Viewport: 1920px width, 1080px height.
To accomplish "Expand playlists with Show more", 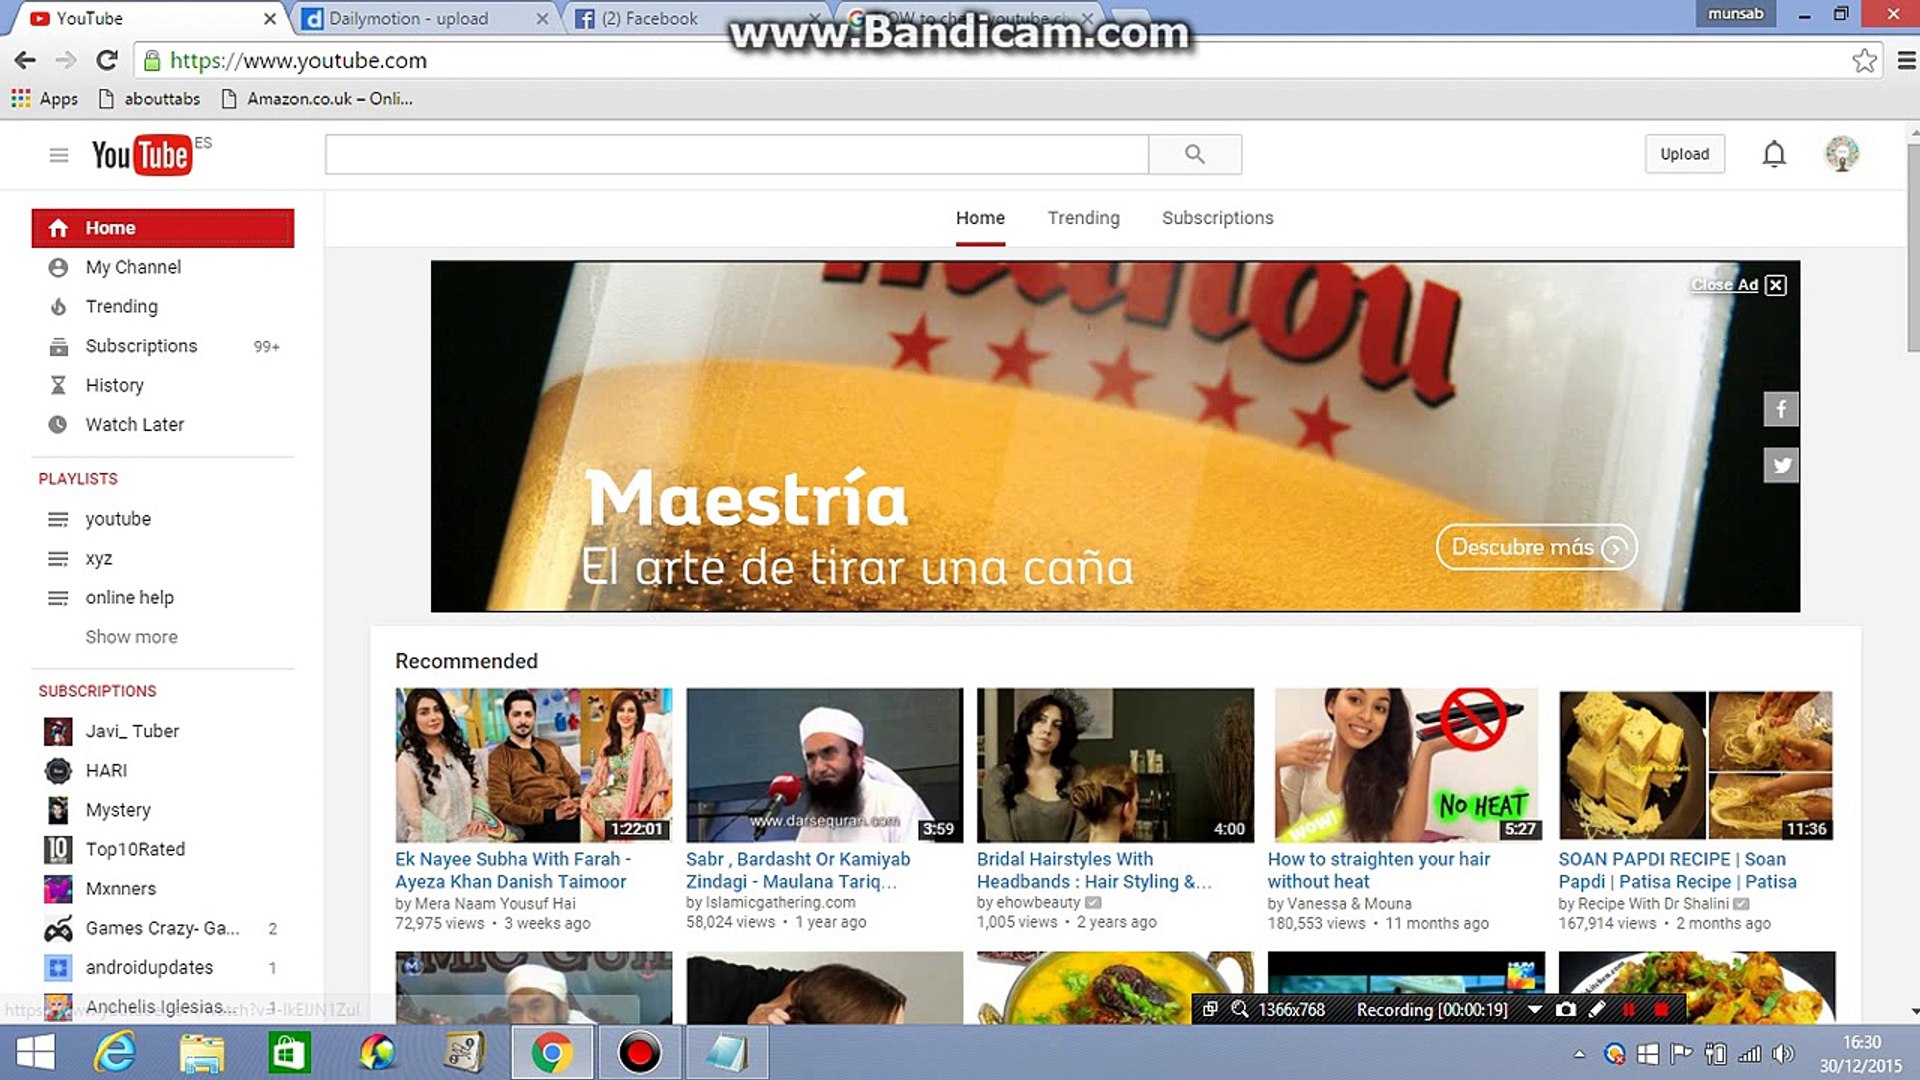I will 131,637.
